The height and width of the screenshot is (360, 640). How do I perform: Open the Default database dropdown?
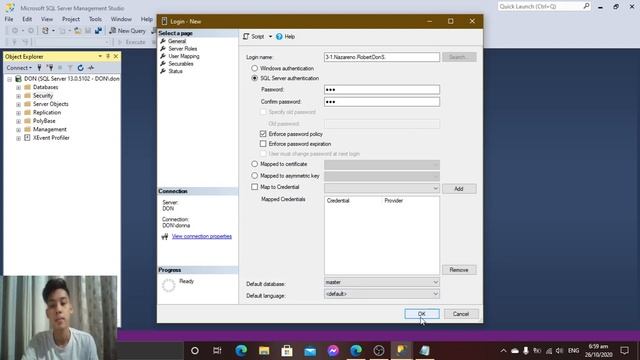pos(382,282)
